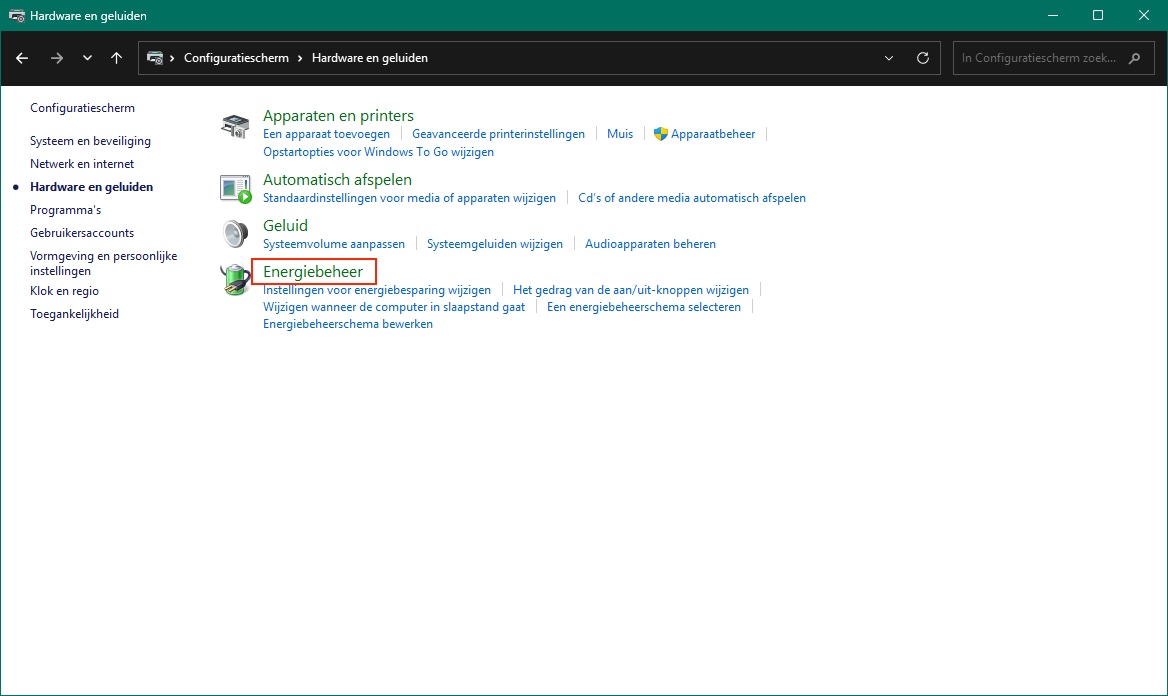Open the Energiebeheer heading link
Image resolution: width=1168 pixels, height=696 pixels.
point(313,271)
